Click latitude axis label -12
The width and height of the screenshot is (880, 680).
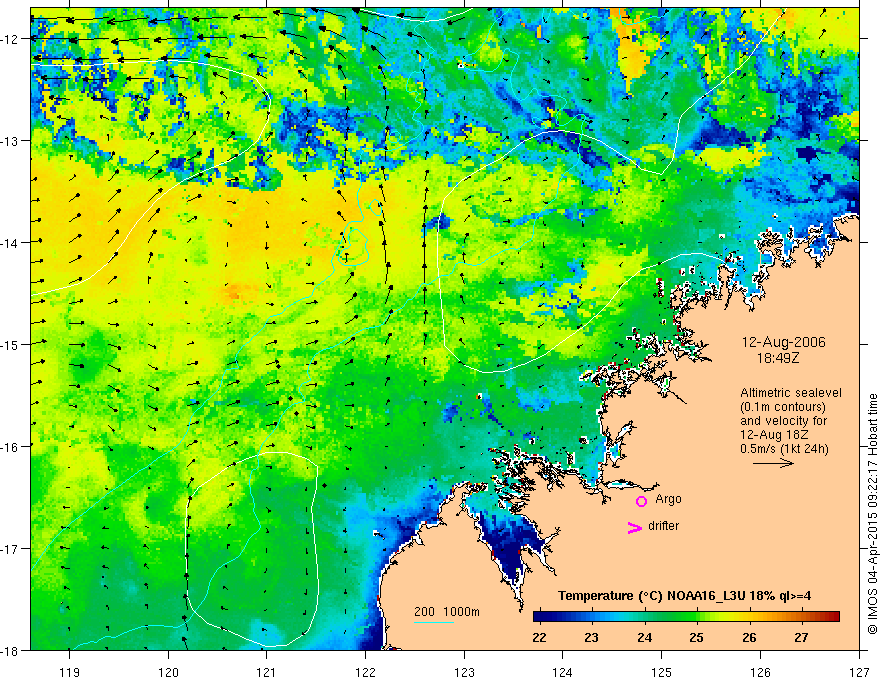[x=11, y=39]
